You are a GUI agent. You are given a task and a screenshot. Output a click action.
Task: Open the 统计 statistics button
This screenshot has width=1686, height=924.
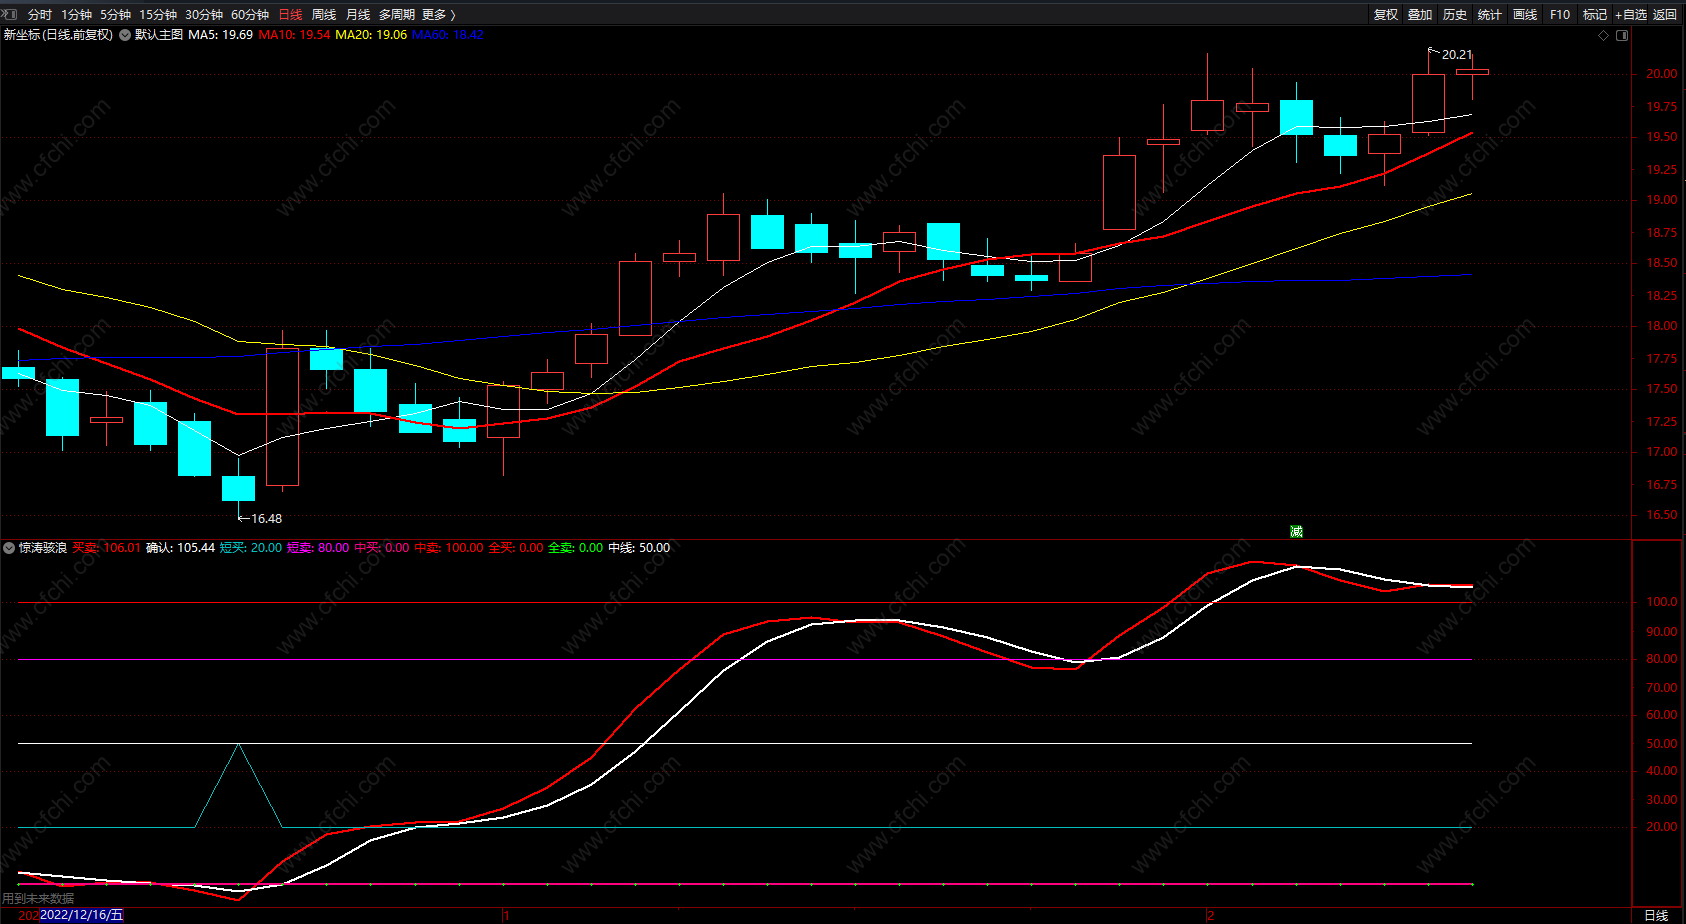pyautogui.click(x=1490, y=15)
